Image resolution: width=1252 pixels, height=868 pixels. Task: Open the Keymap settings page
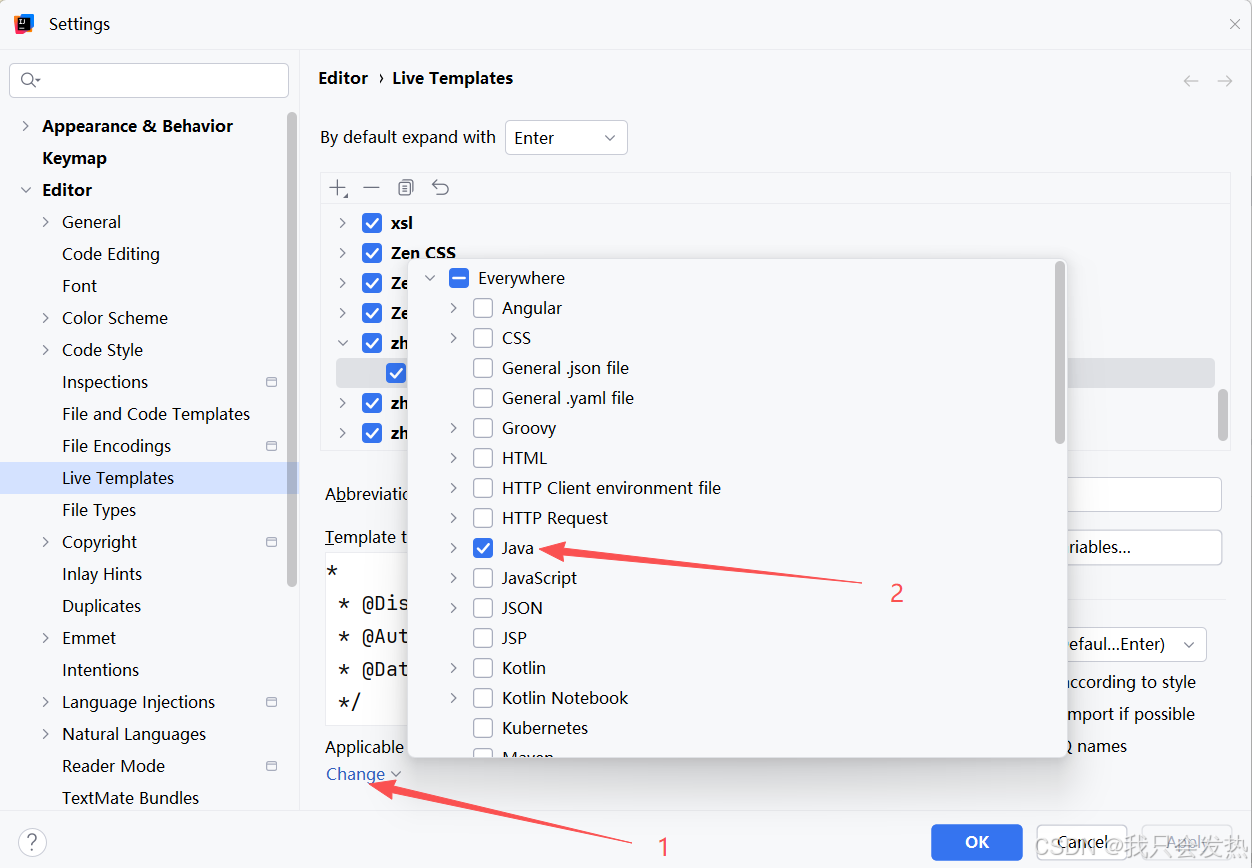(x=74, y=158)
